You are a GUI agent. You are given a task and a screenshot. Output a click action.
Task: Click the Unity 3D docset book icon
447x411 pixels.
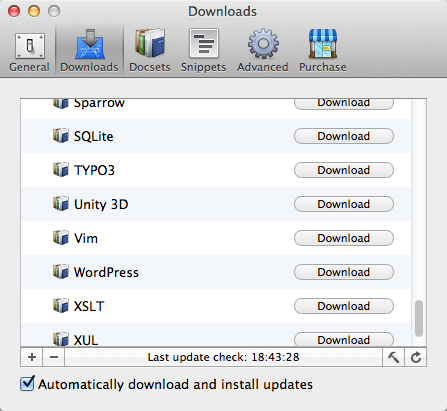(x=61, y=204)
